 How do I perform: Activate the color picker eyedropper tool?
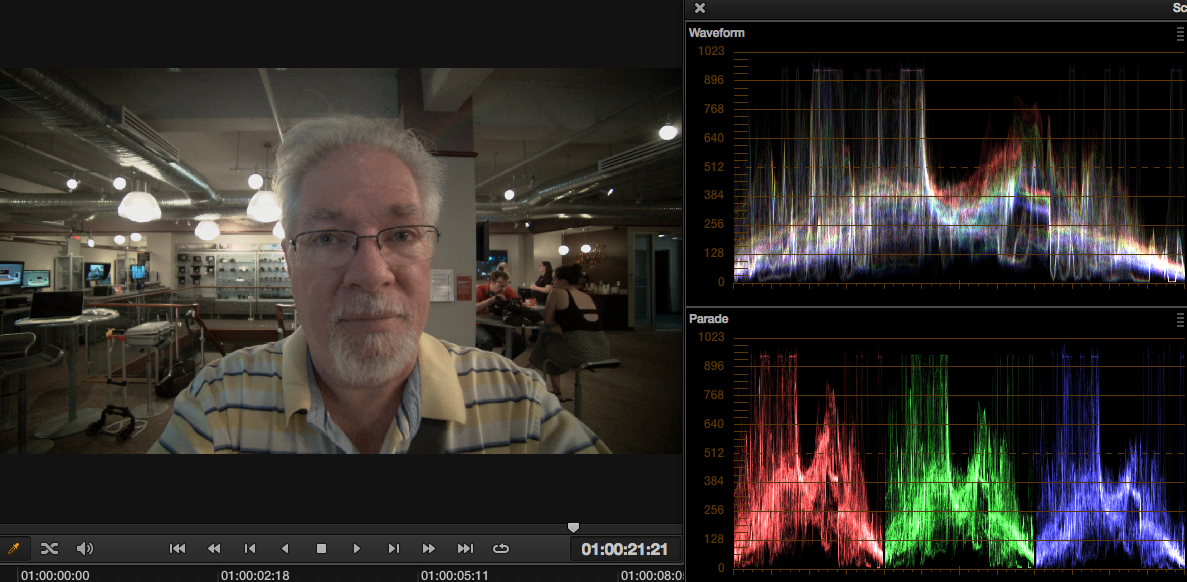[x=14, y=549]
